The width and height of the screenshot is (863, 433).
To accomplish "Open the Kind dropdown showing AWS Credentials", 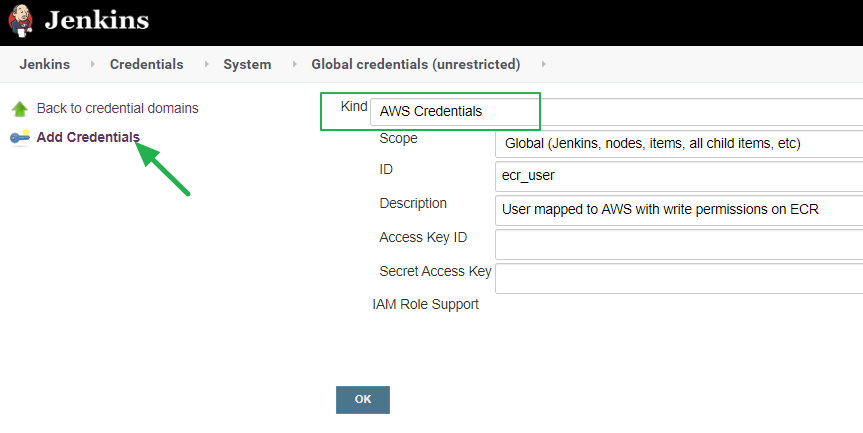I will pos(616,112).
